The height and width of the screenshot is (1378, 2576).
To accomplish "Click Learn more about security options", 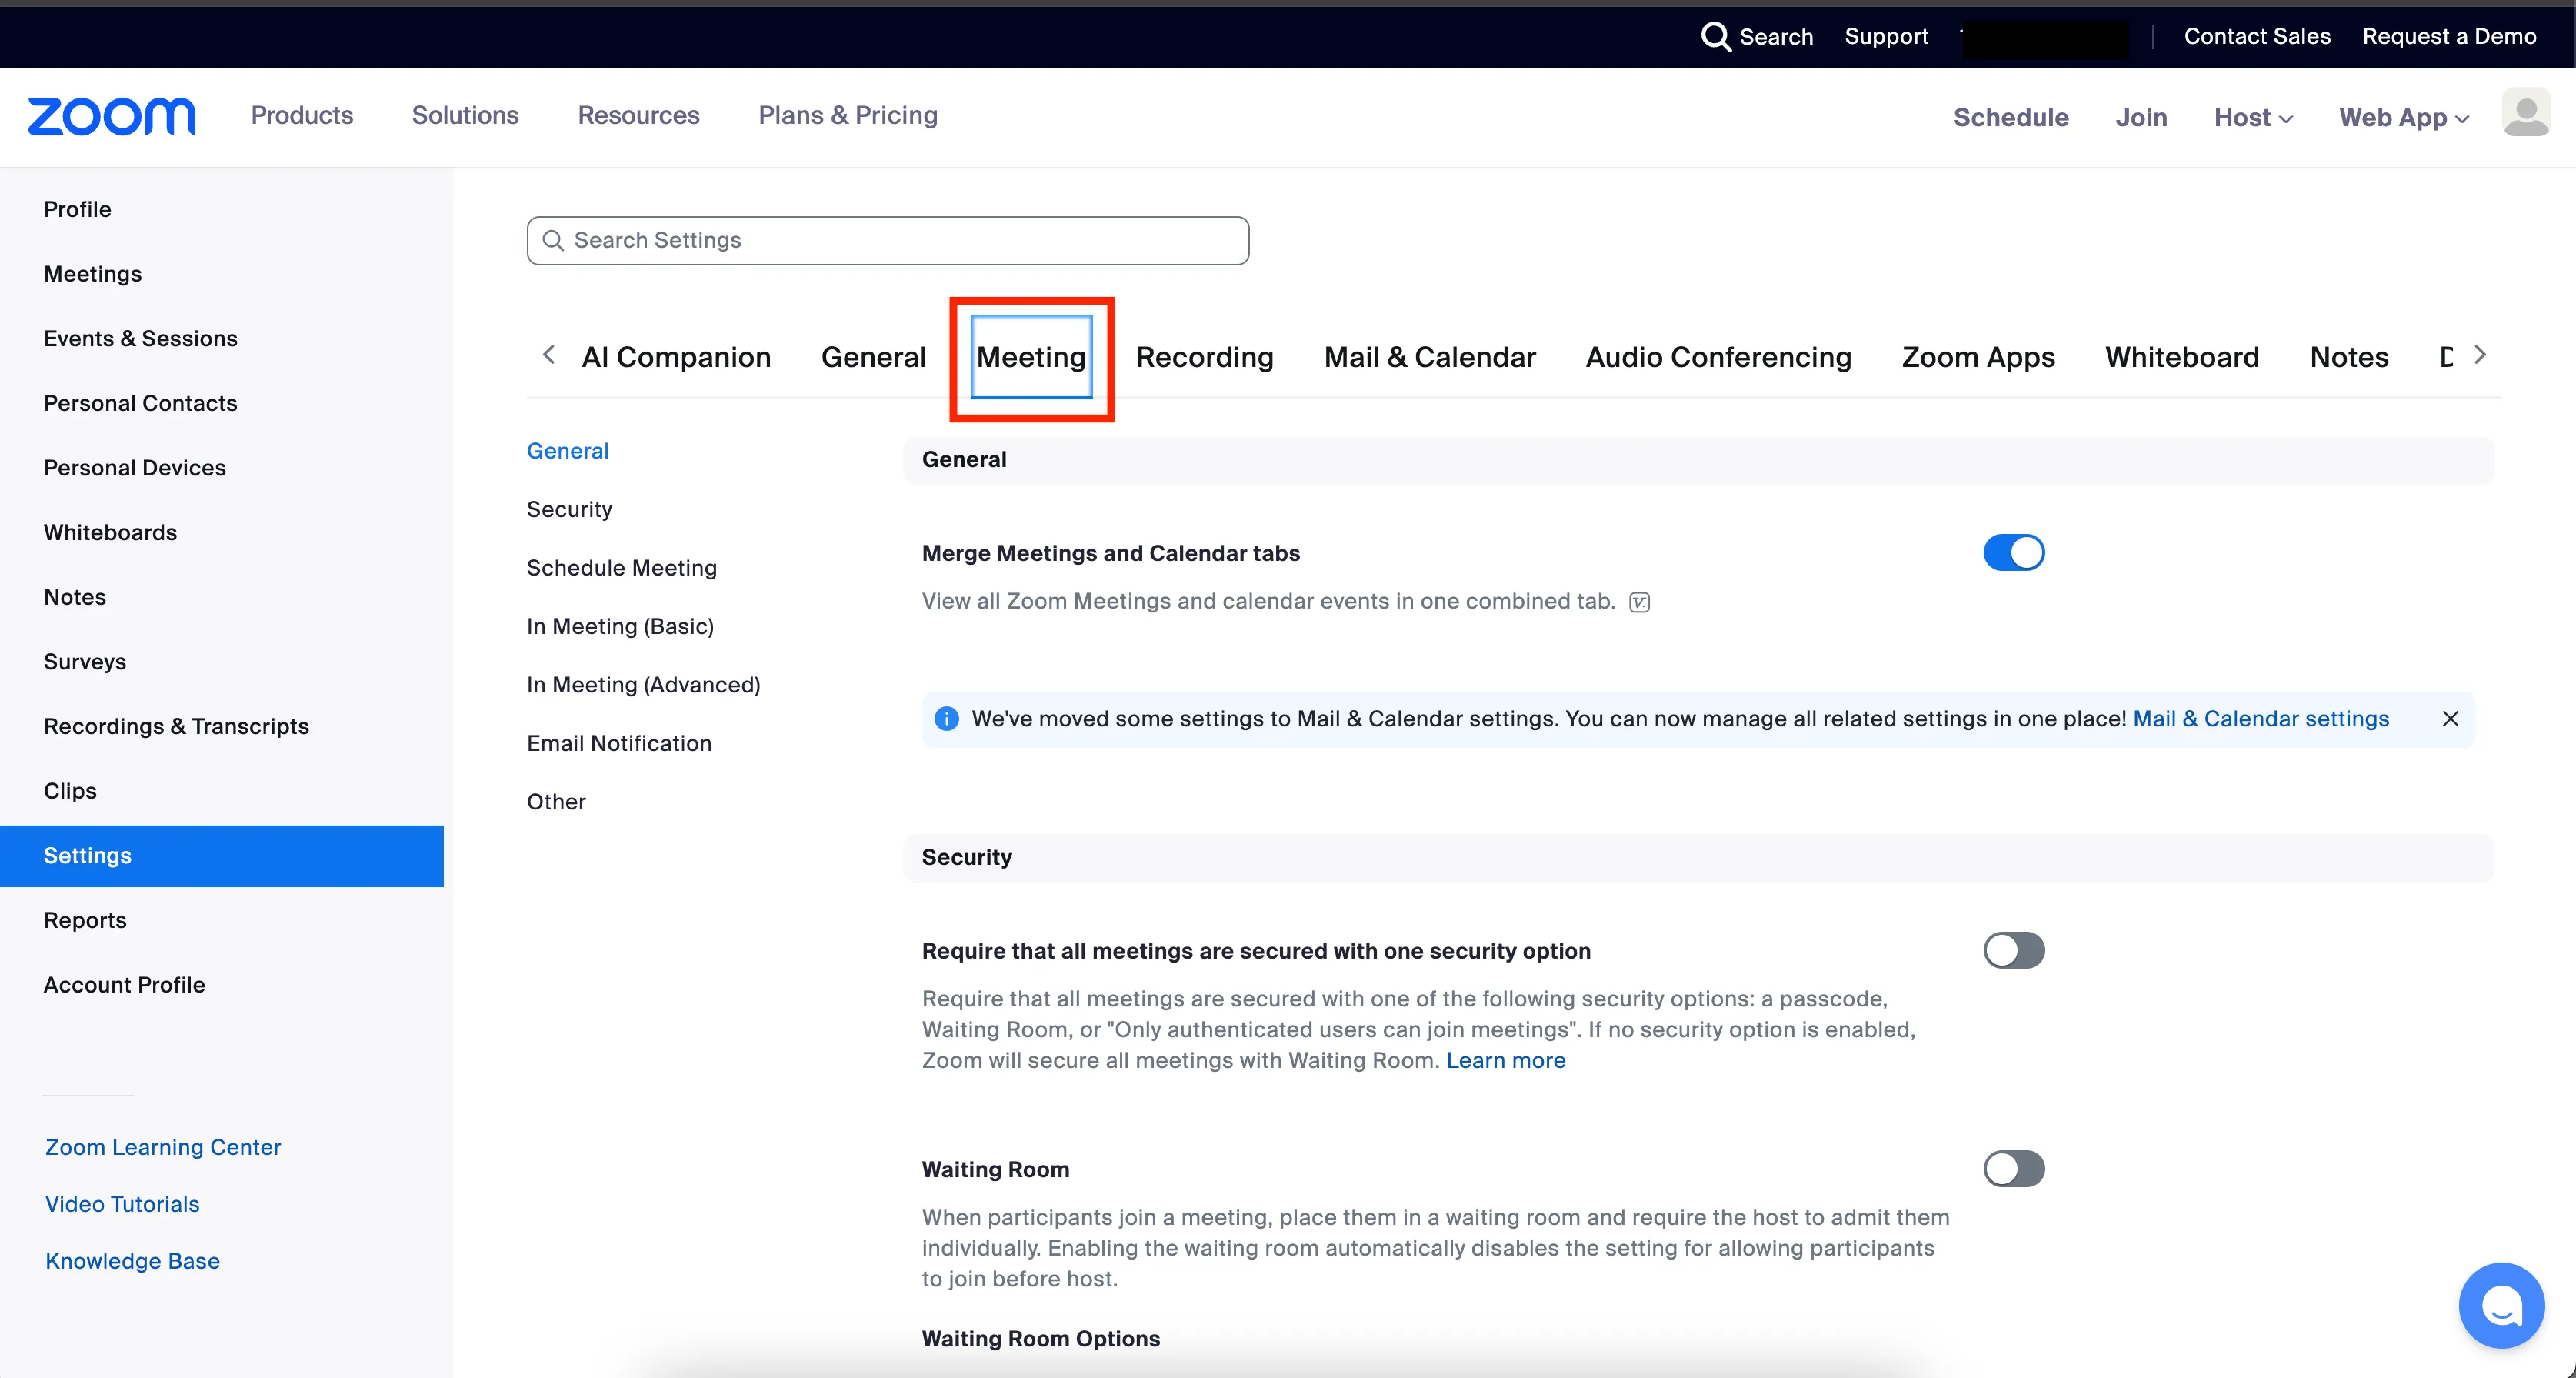I will 1505,1060.
